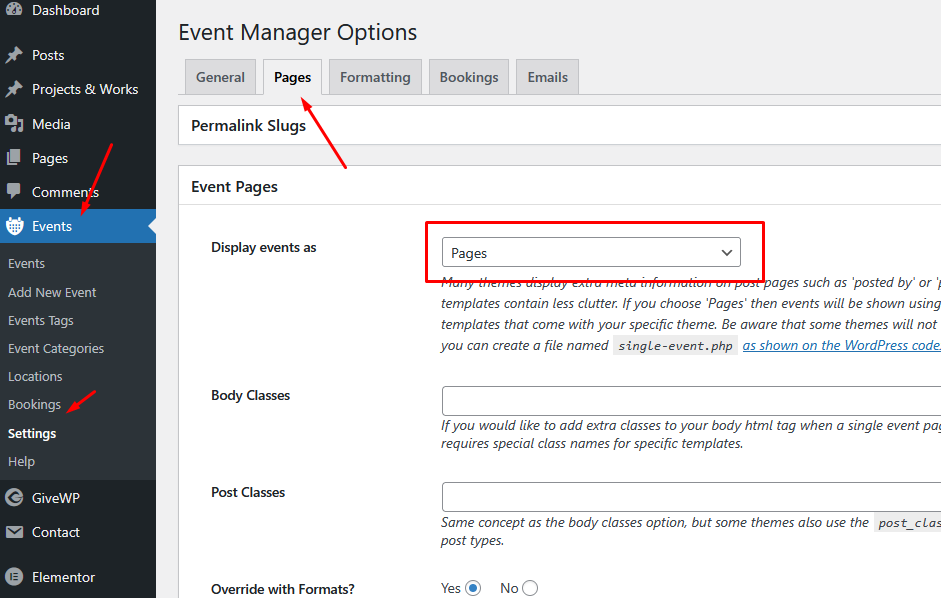Select No for Override with Formats
941x598 pixels.
coord(530,588)
